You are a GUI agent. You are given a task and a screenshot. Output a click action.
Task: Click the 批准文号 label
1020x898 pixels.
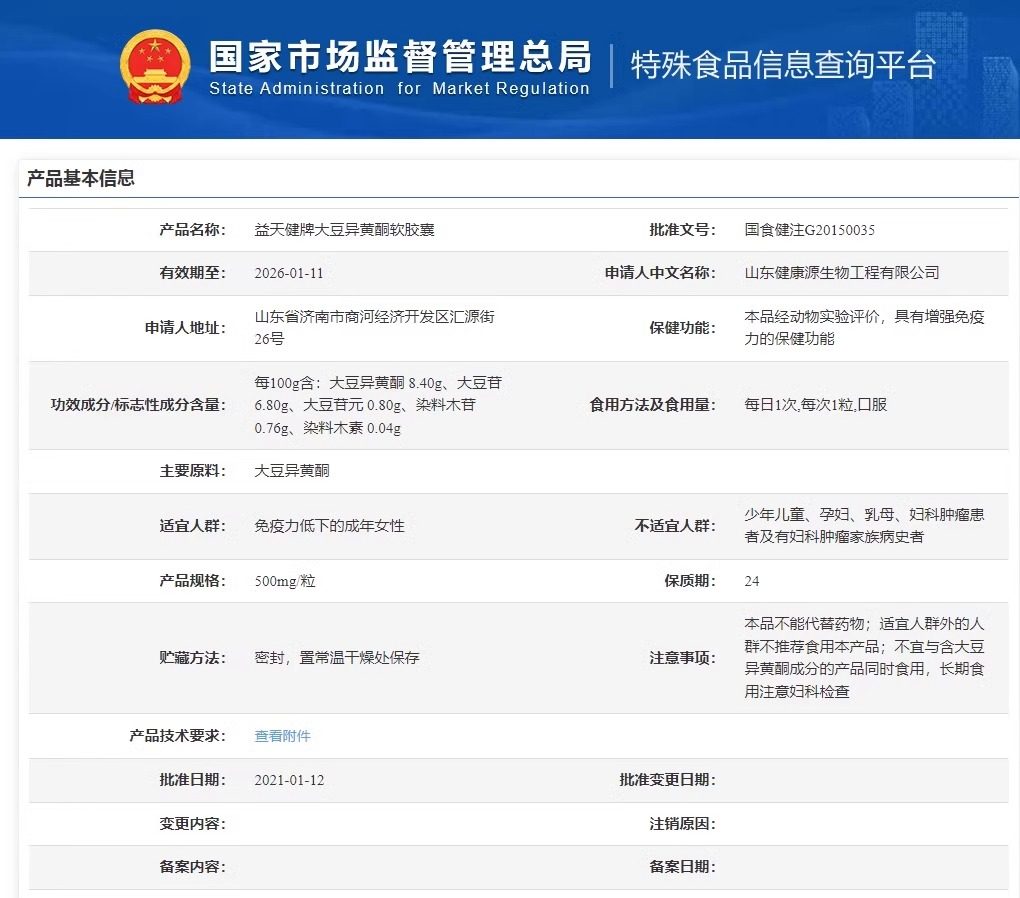pos(682,230)
